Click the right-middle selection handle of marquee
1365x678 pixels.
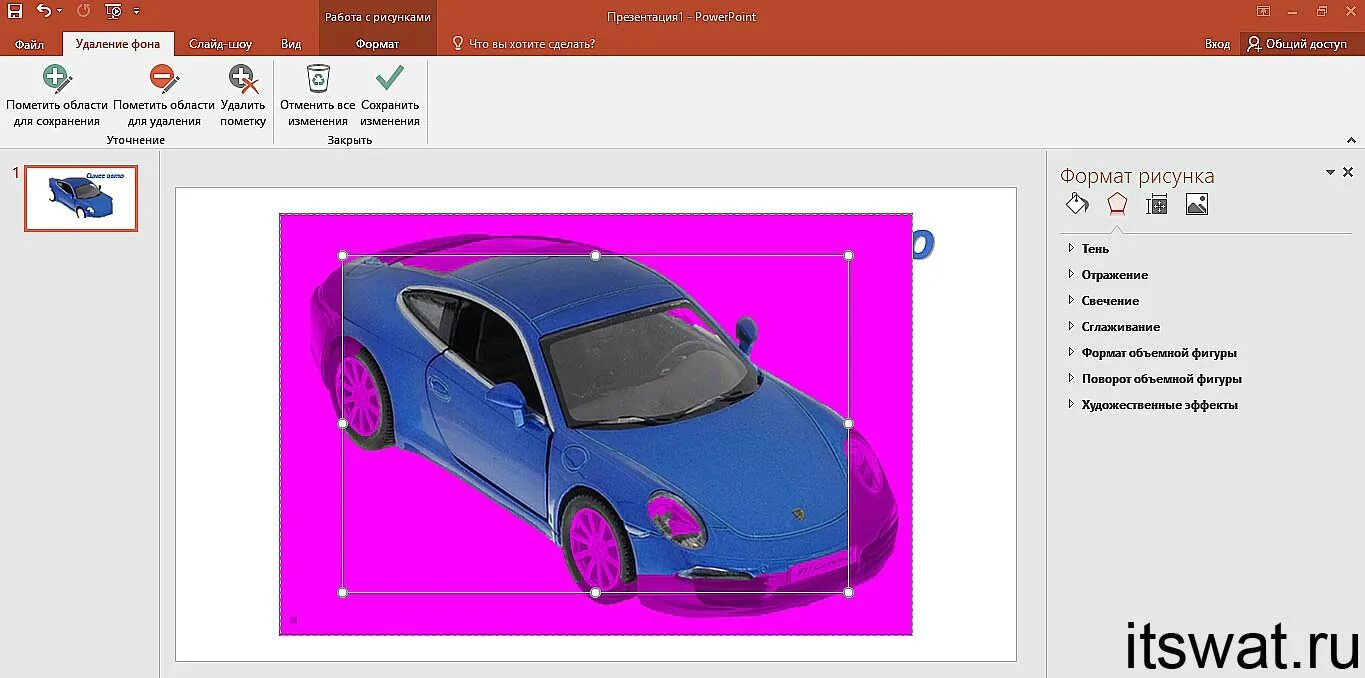849,424
